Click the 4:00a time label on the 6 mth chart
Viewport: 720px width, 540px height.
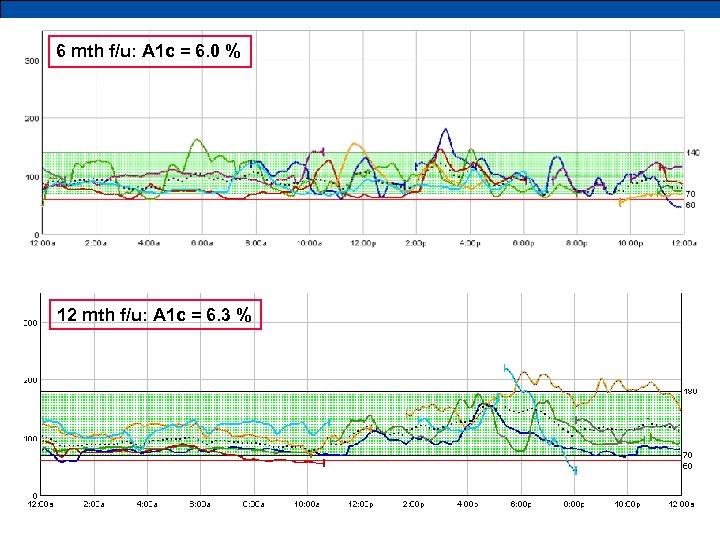pyautogui.click(x=149, y=243)
